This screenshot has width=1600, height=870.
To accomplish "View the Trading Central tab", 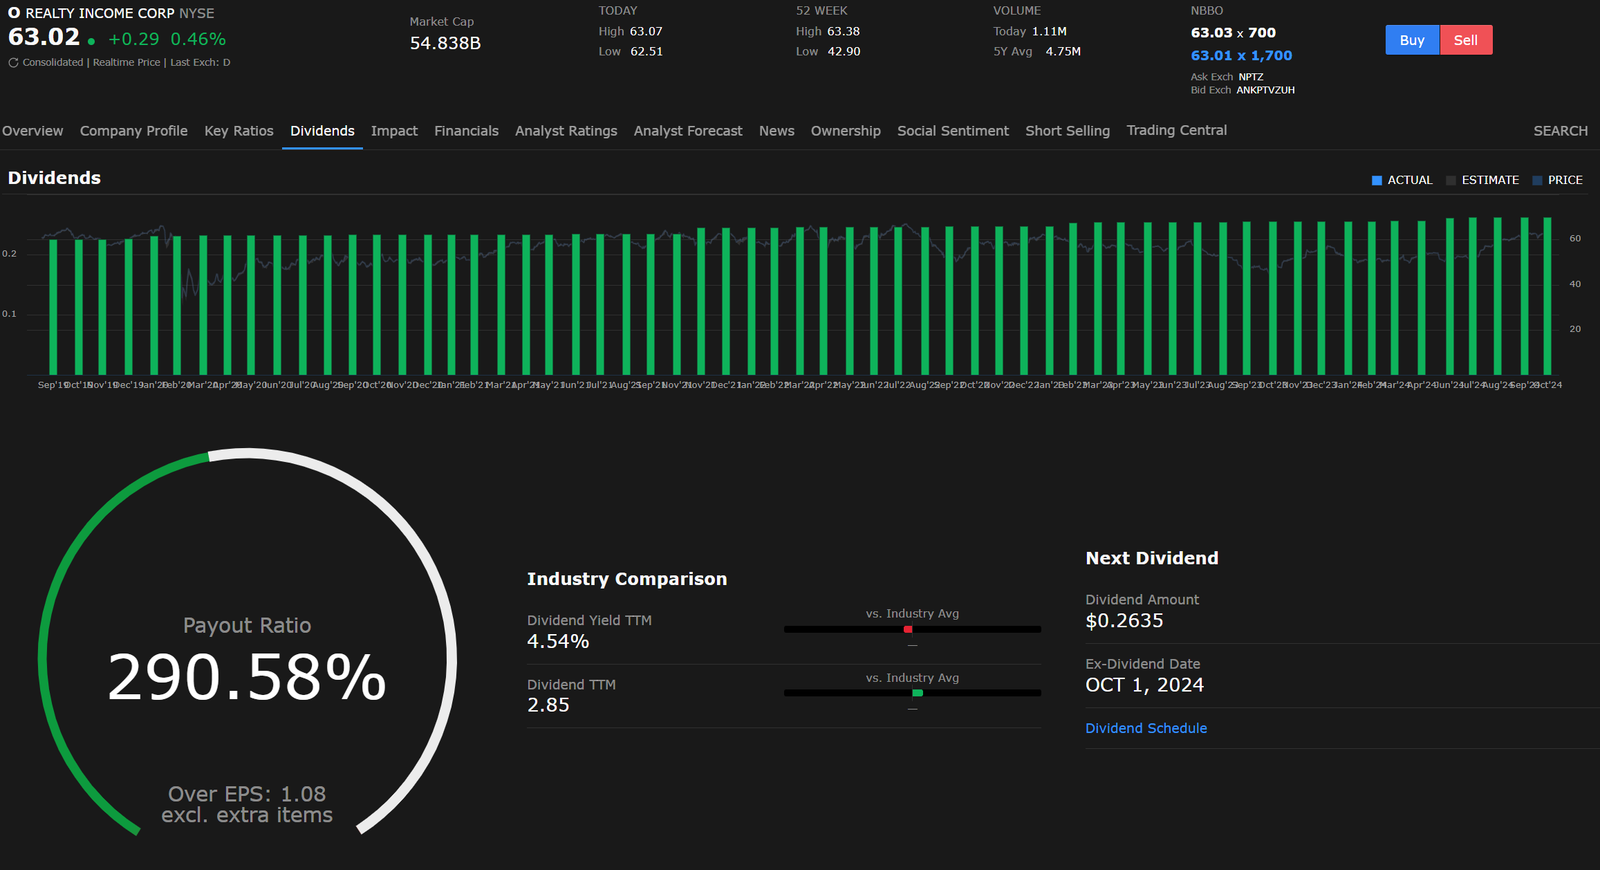I will tap(1176, 131).
